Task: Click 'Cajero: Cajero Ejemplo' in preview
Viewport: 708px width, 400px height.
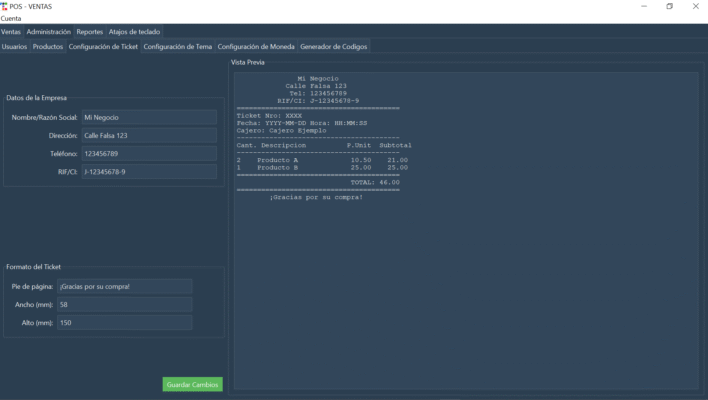Action: pos(281,130)
